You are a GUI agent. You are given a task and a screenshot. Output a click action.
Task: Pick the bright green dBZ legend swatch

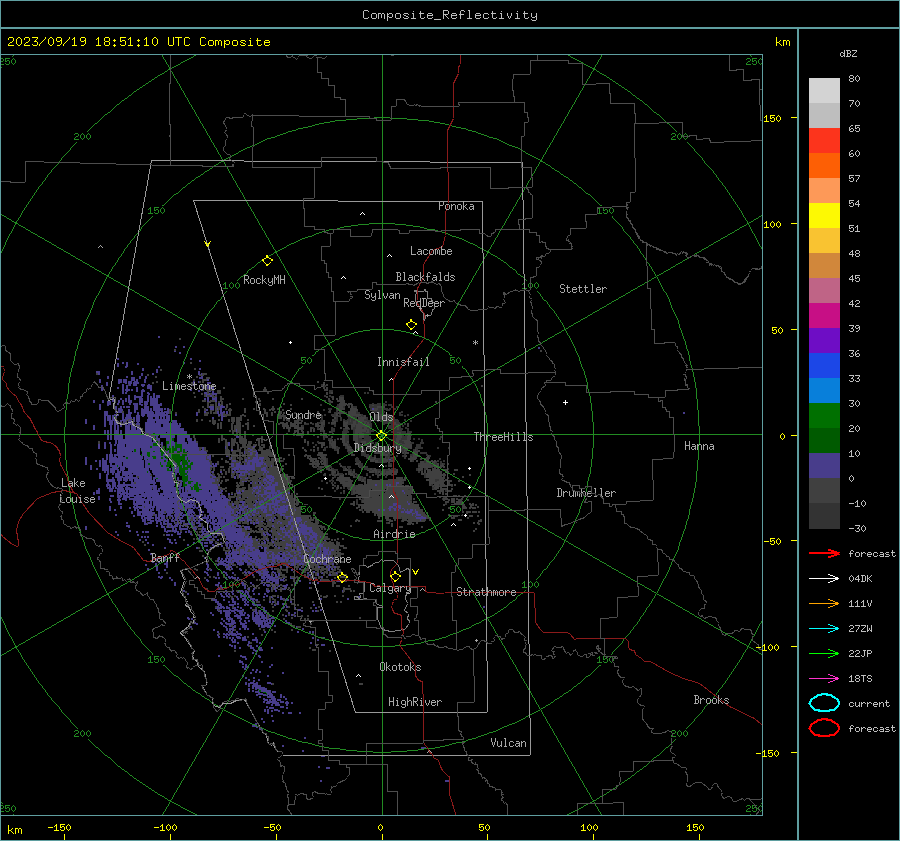coord(824,415)
